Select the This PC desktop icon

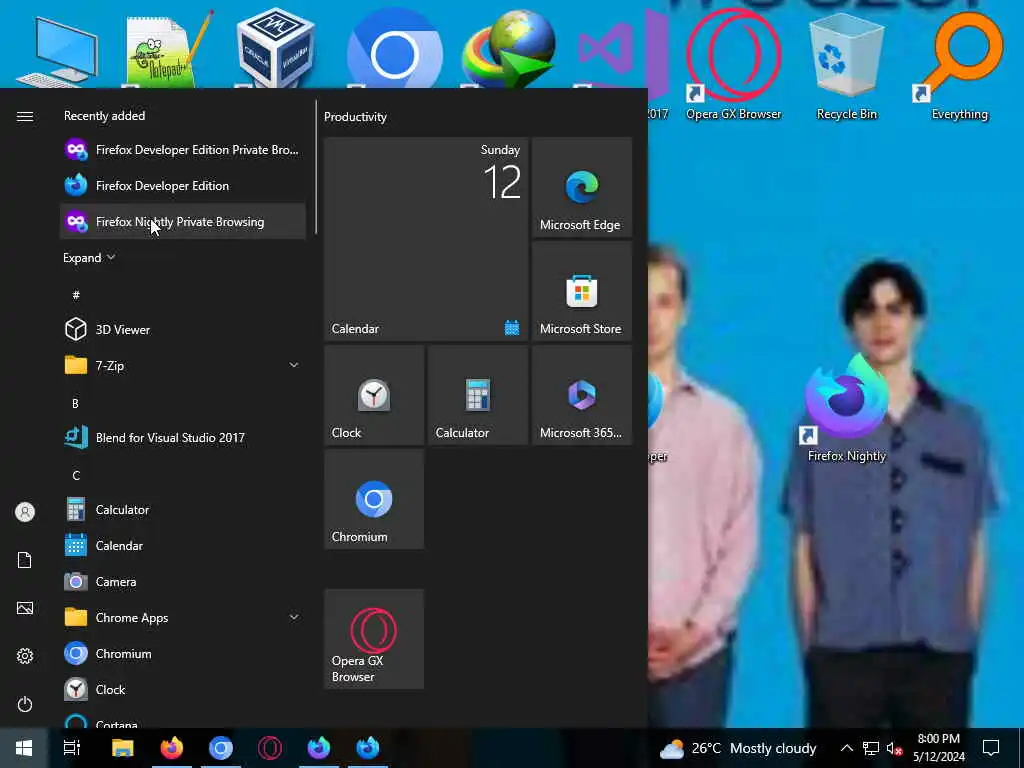coord(57,52)
